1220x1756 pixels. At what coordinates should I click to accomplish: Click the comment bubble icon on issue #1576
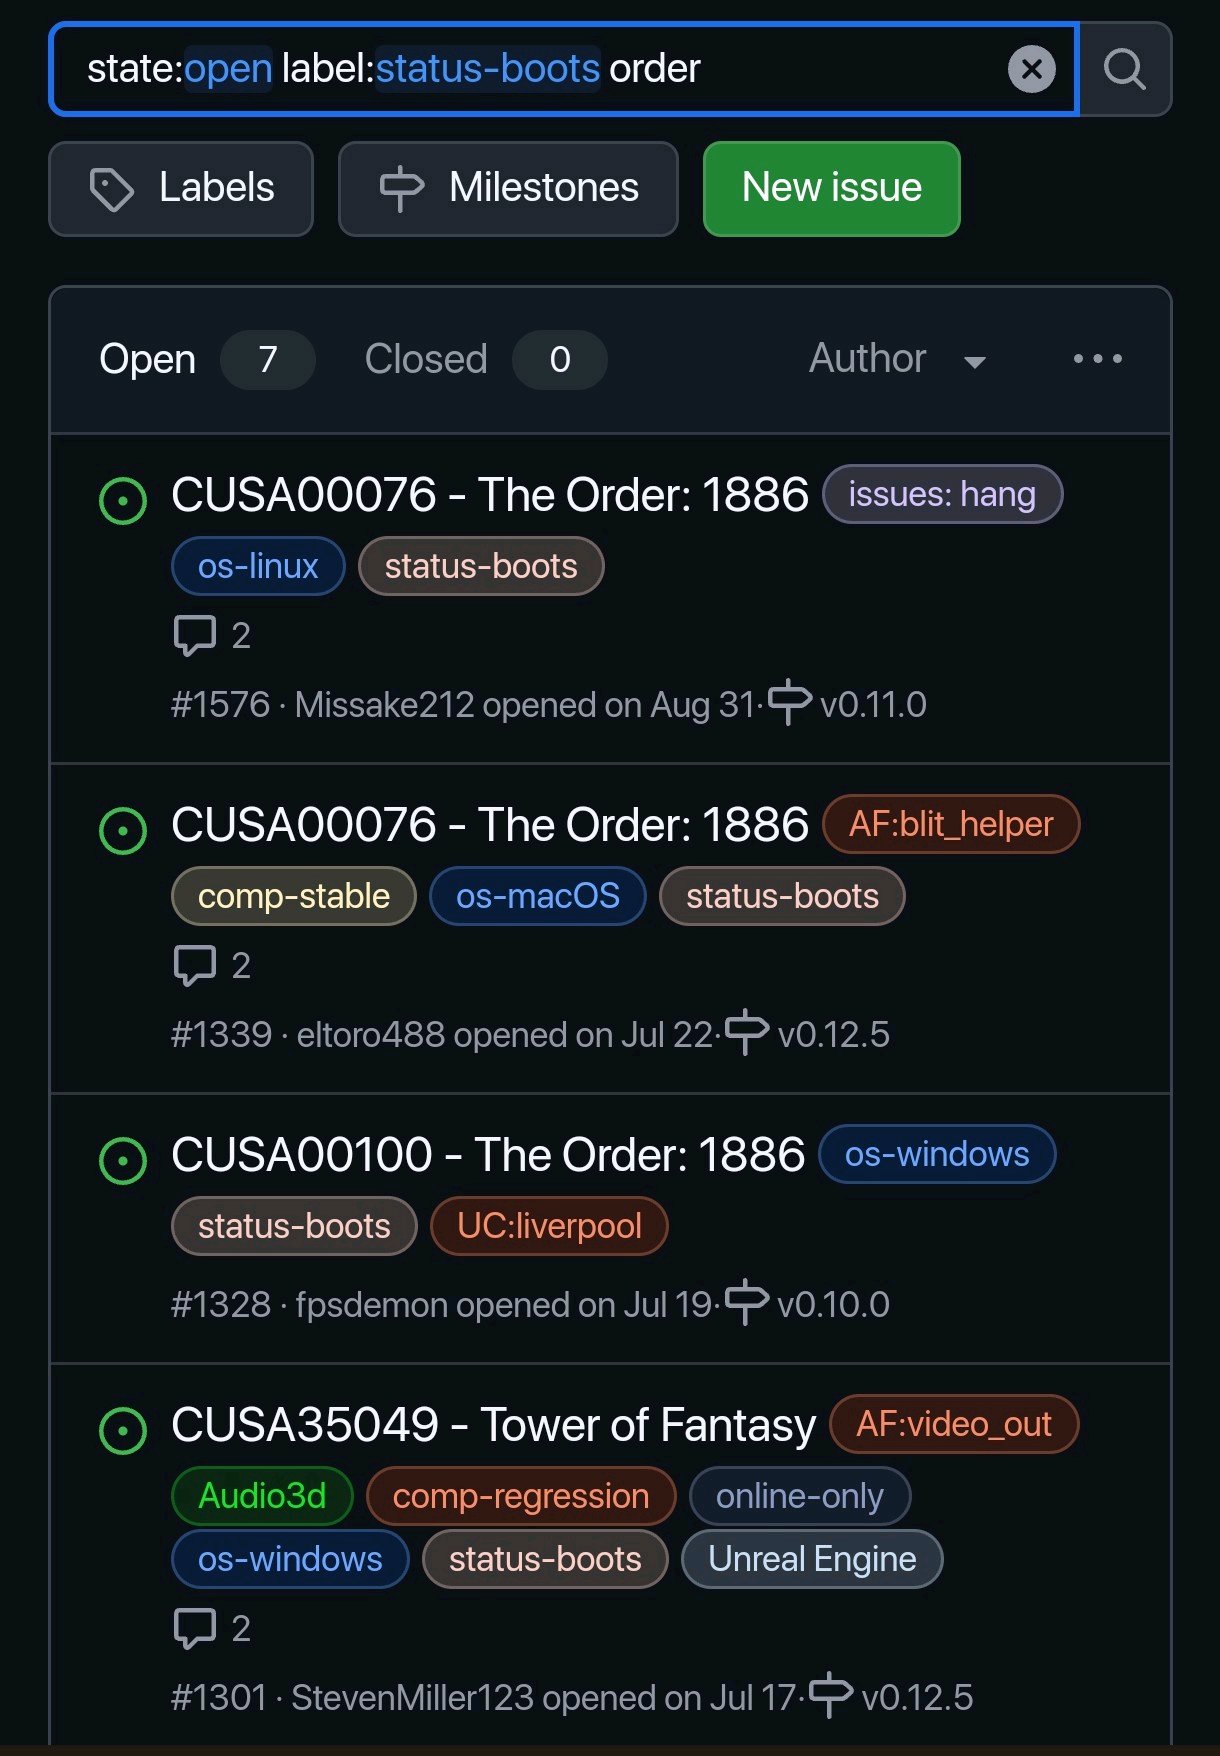point(195,635)
